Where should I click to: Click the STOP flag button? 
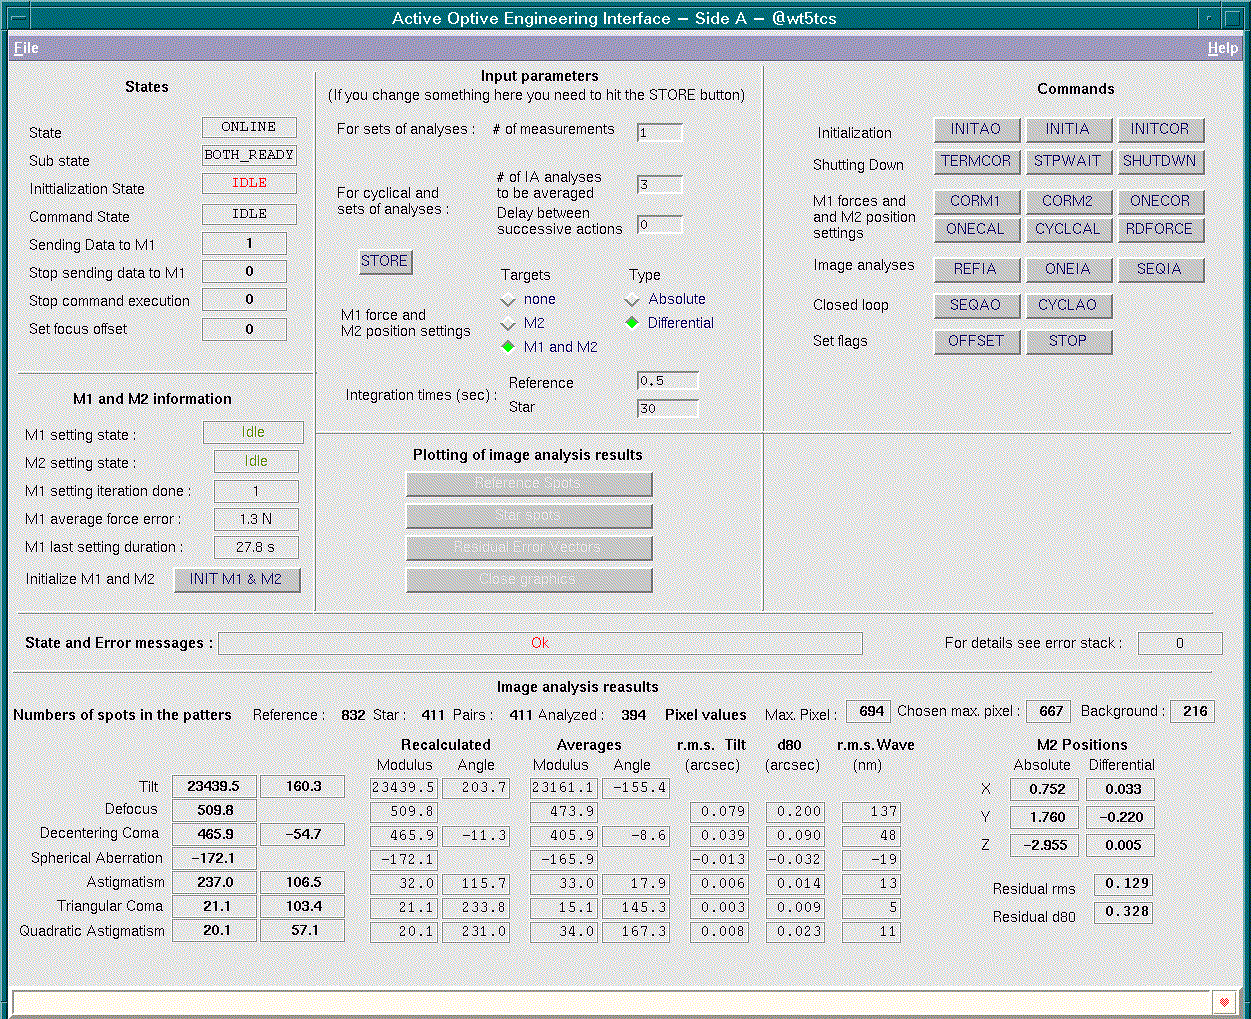coord(1068,342)
